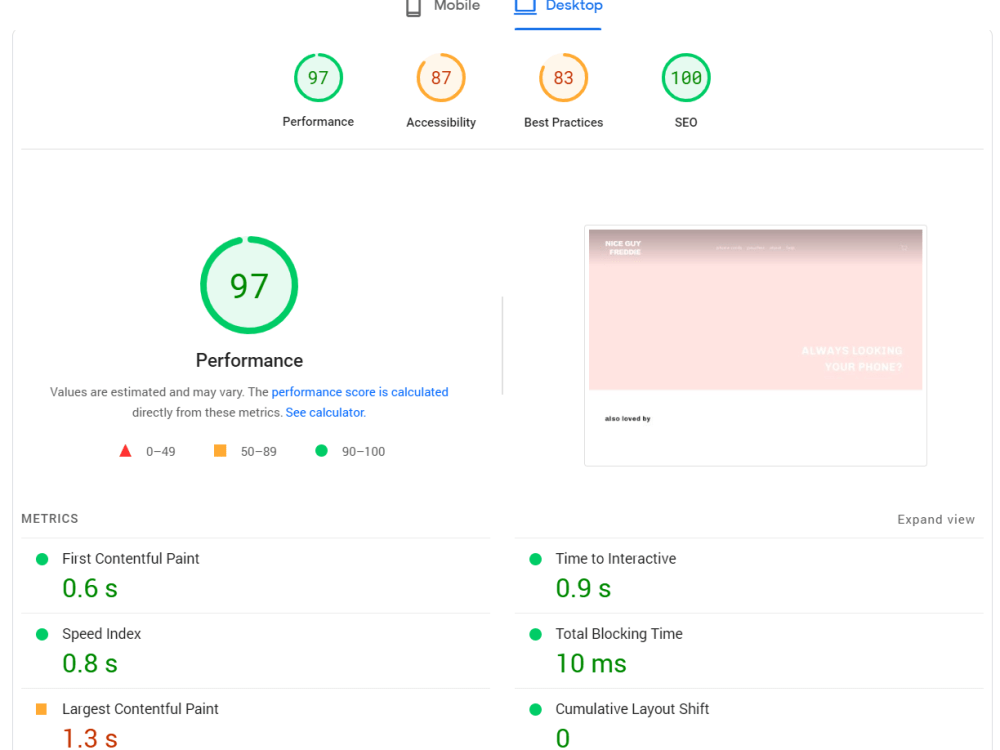Click the SEO label under the gauge
This screenshot has height=750, width=1000.
(686, 122)
